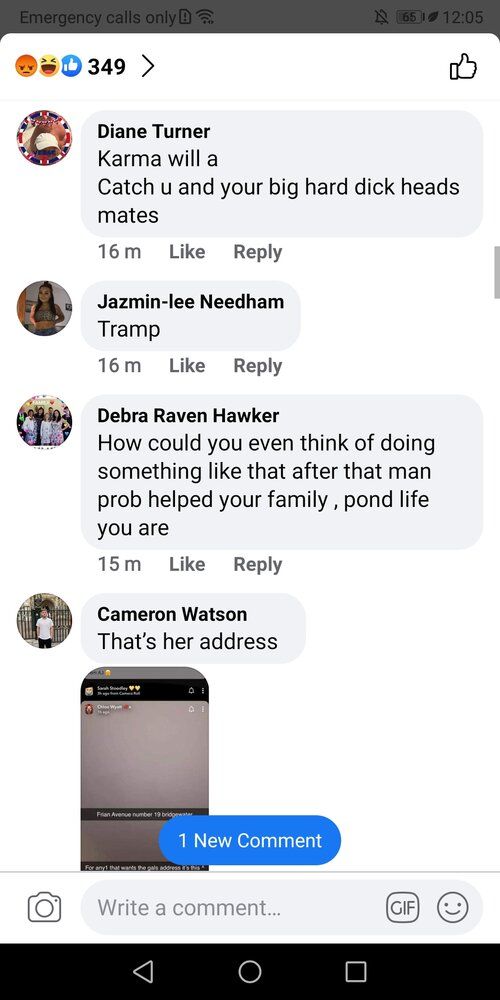Open the emoji smiley picker

pyautogui.click(x=453, y=907)
